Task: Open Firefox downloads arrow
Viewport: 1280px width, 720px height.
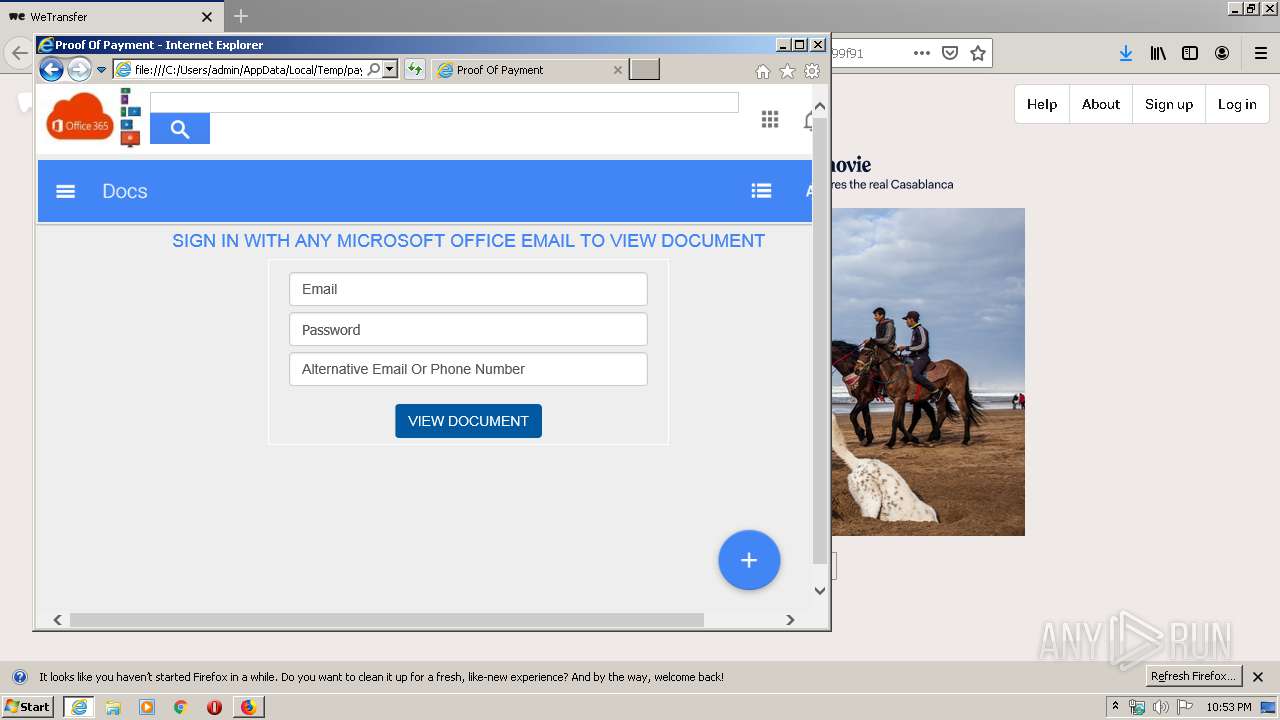Action: click(1126, 53)
